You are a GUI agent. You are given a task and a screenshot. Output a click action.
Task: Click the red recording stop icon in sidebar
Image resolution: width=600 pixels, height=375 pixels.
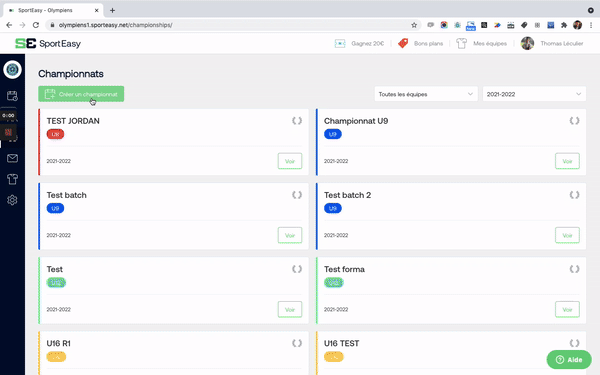[8, 132]
